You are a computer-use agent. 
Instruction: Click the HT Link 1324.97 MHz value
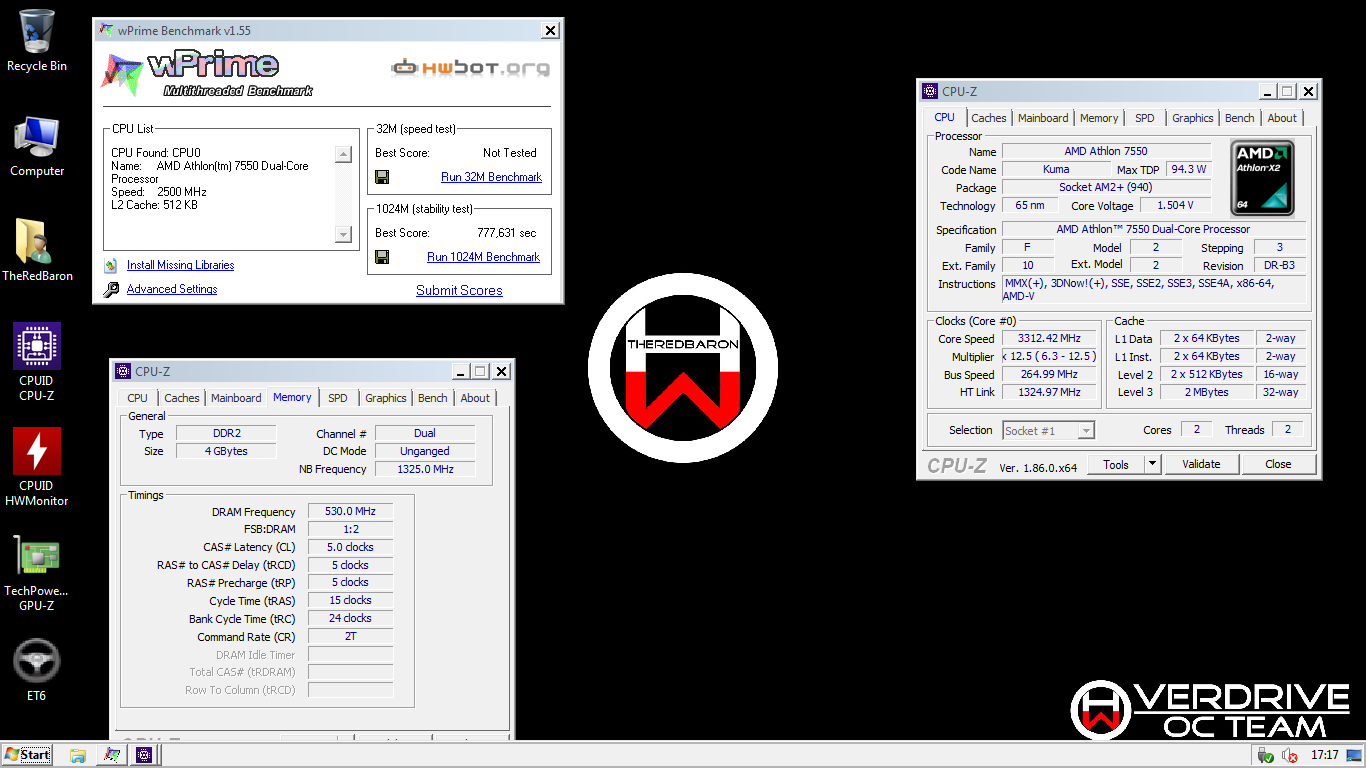1049,392
